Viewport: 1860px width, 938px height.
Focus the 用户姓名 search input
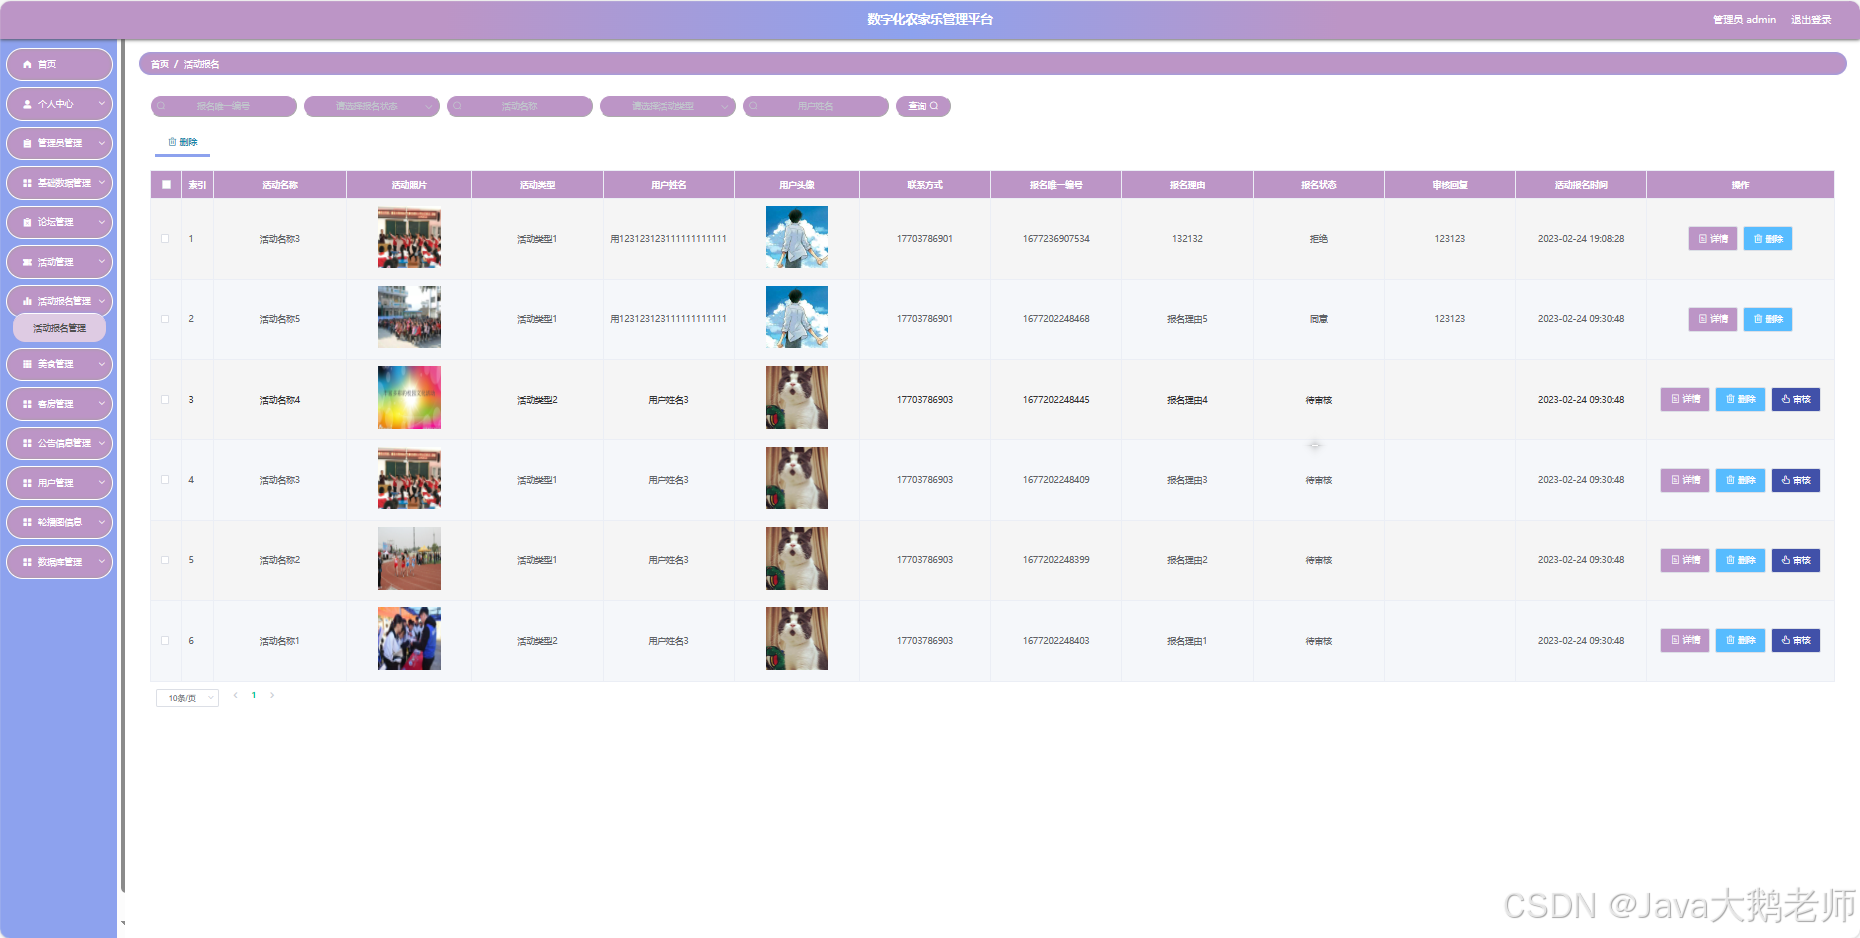click(816, 106)
